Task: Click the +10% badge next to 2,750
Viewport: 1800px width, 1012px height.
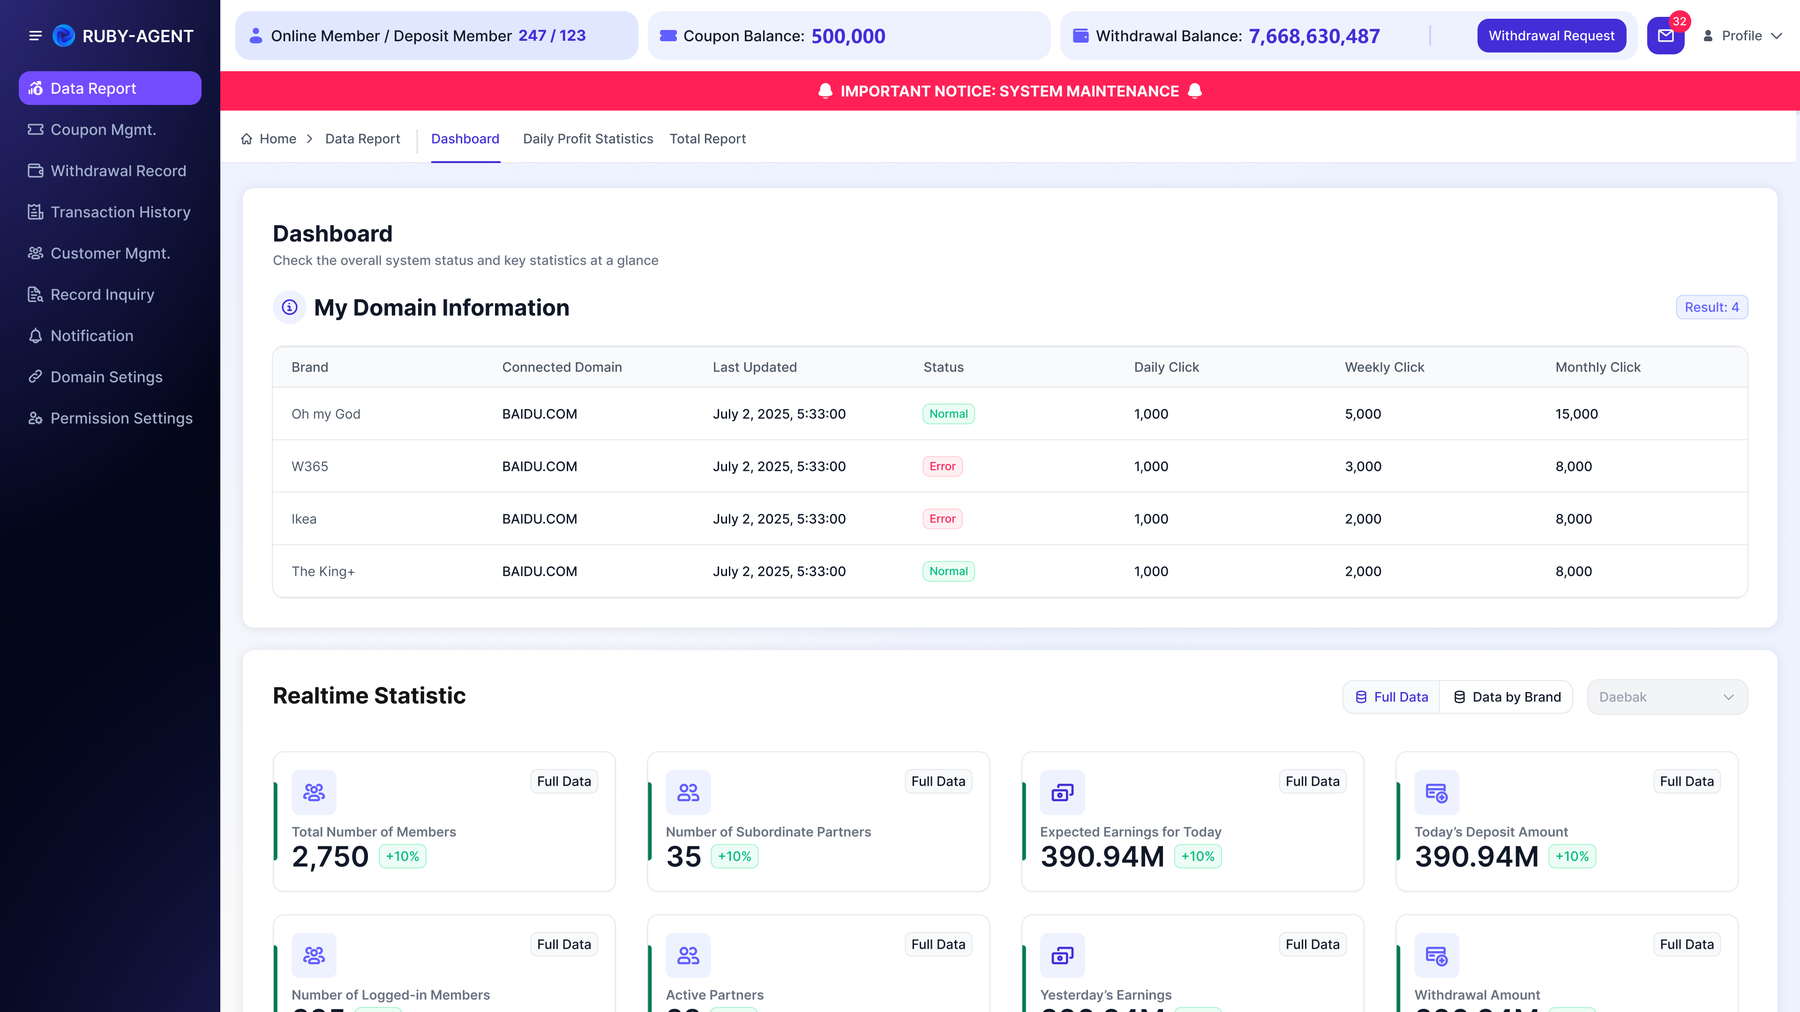Action: [402, 857]
